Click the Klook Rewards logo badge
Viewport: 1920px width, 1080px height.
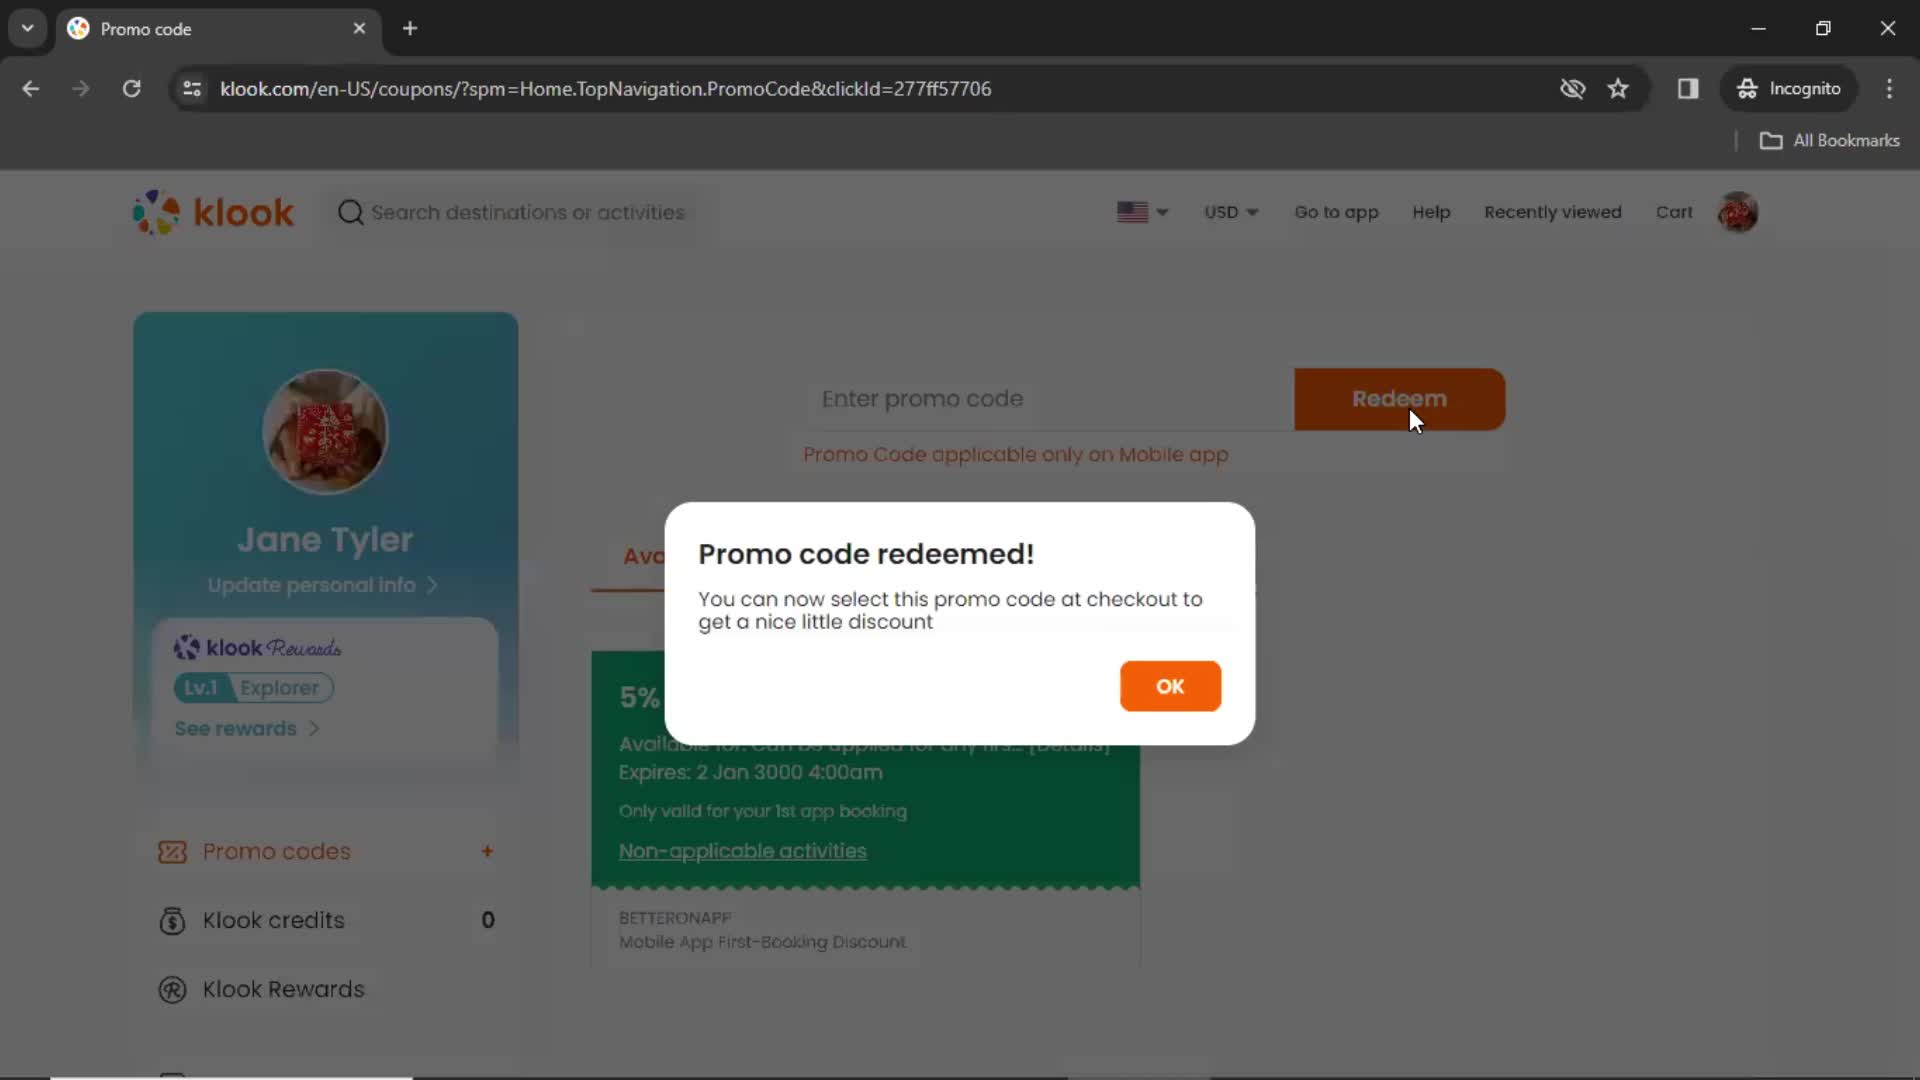[257, 648]
